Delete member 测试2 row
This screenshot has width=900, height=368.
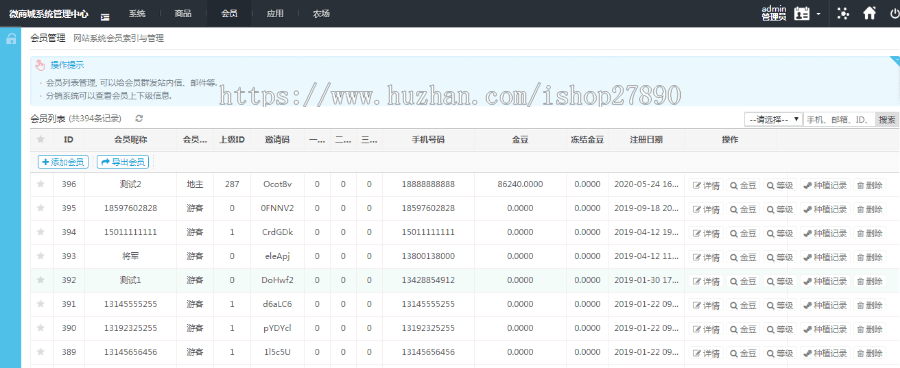(x=870, y=185)
